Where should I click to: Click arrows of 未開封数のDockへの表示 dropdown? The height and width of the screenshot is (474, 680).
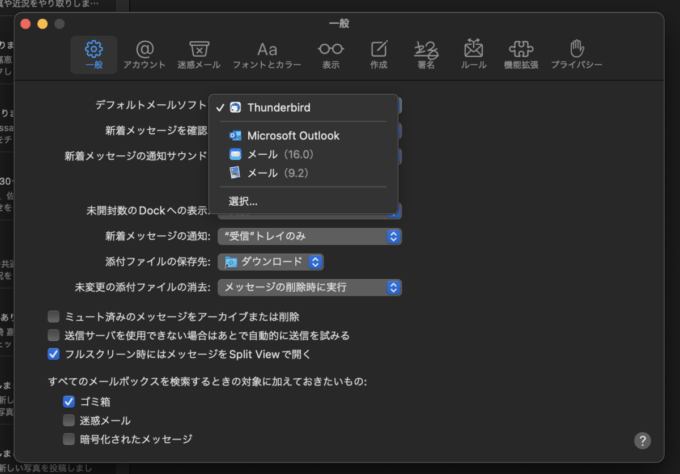[393, 212]
